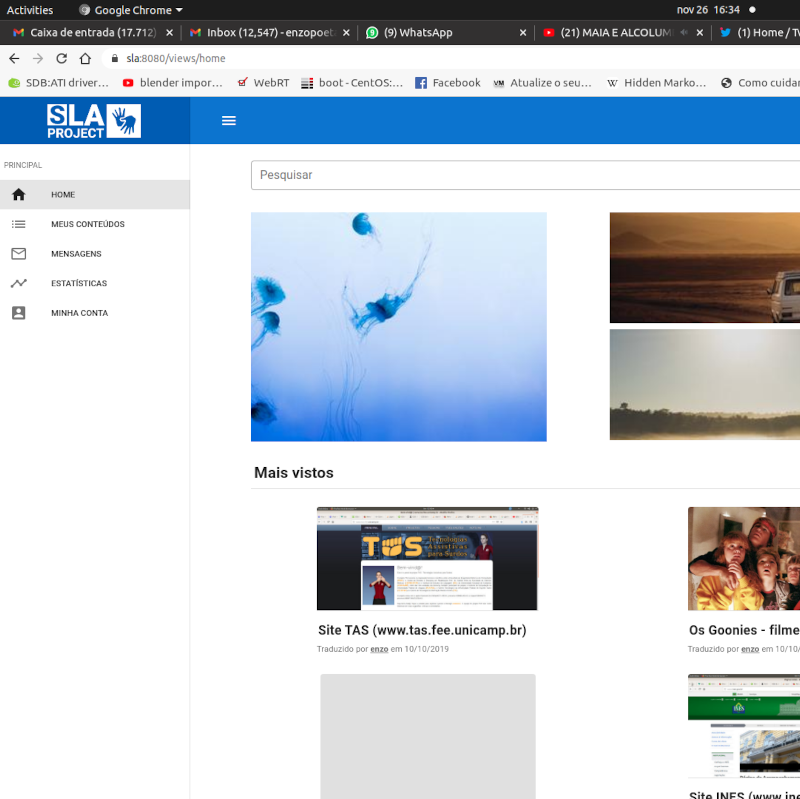This screenshot has height=799, width=800.
Task: Click the enzo author link under Site TAS
Action: 379,649
